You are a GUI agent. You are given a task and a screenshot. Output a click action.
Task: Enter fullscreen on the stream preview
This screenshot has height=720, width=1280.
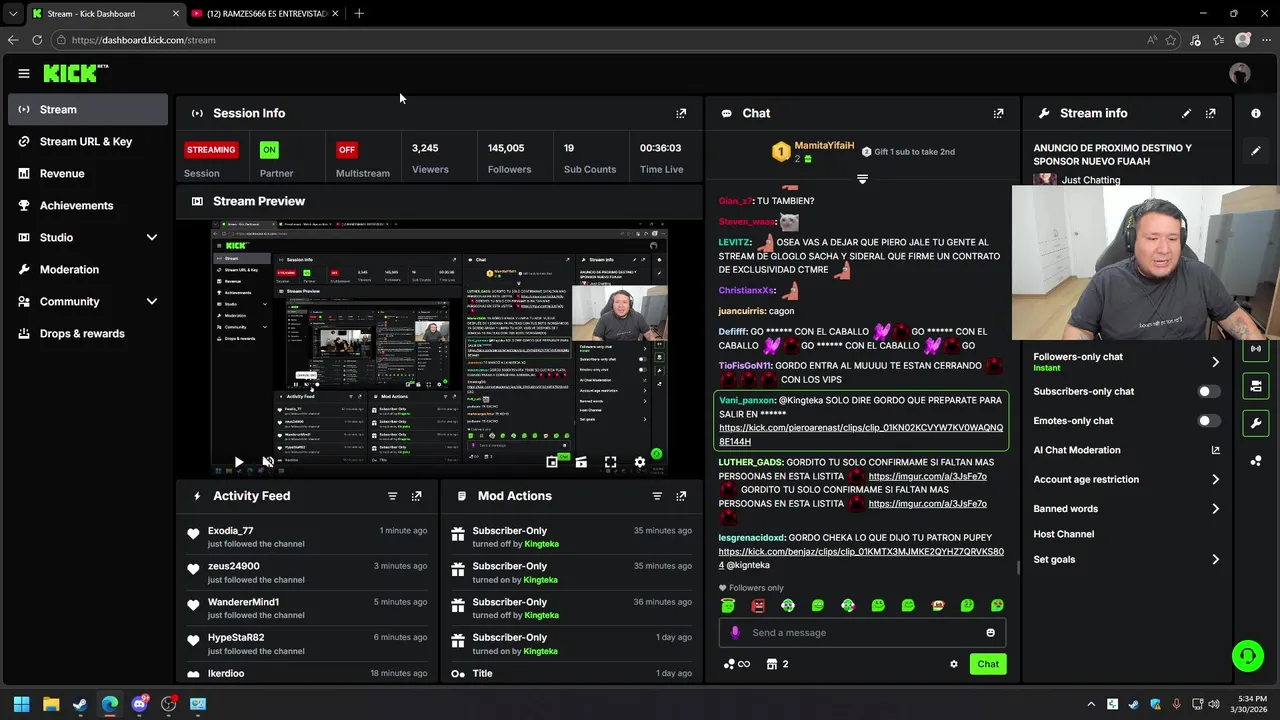pyautogui.click(x=610, y=462)
